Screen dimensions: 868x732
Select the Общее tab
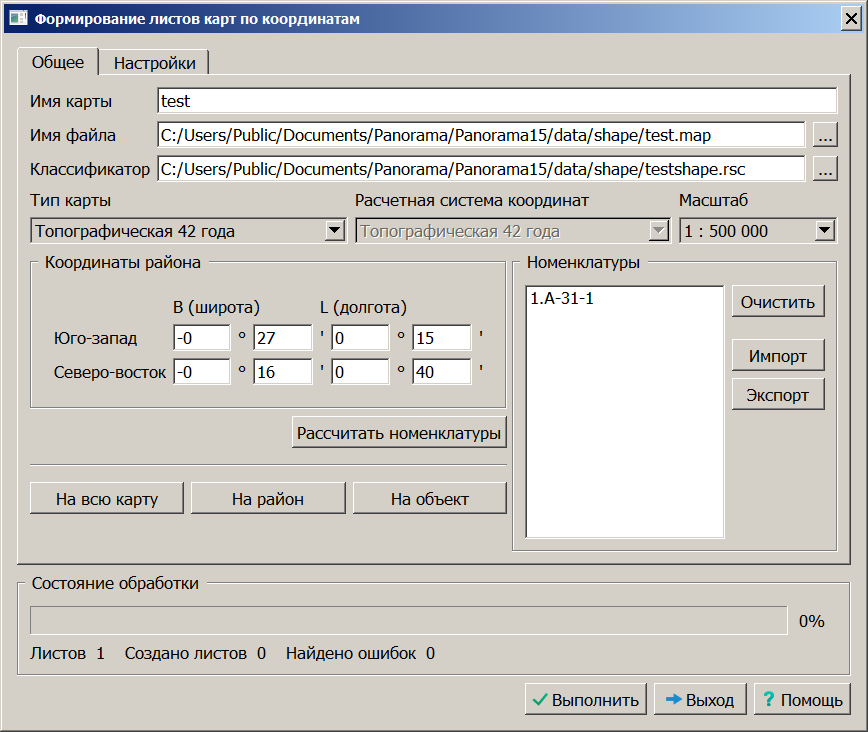58,62
